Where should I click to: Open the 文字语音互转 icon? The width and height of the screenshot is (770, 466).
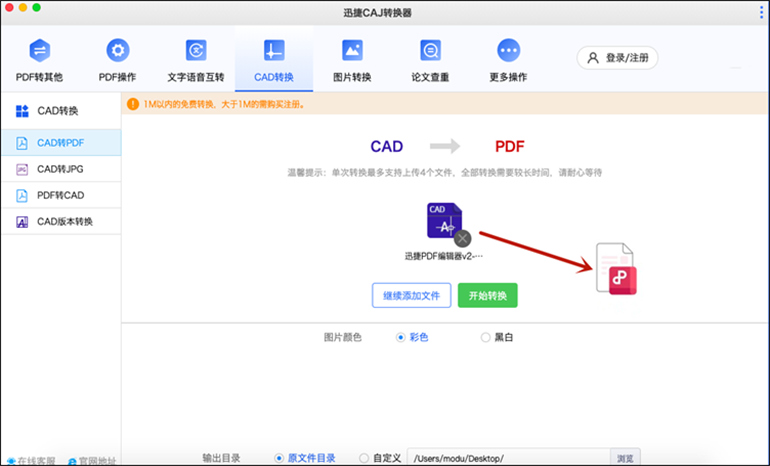pos(196,50)
